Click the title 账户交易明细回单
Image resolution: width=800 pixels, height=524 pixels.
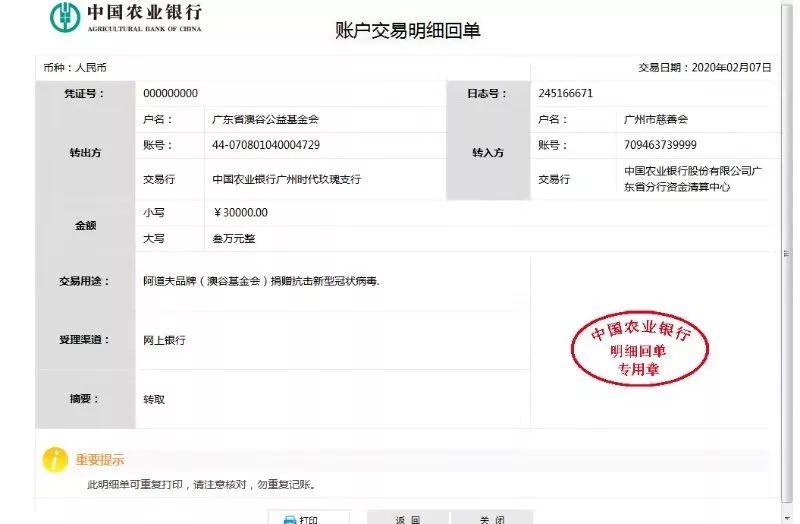coord(408,30)
